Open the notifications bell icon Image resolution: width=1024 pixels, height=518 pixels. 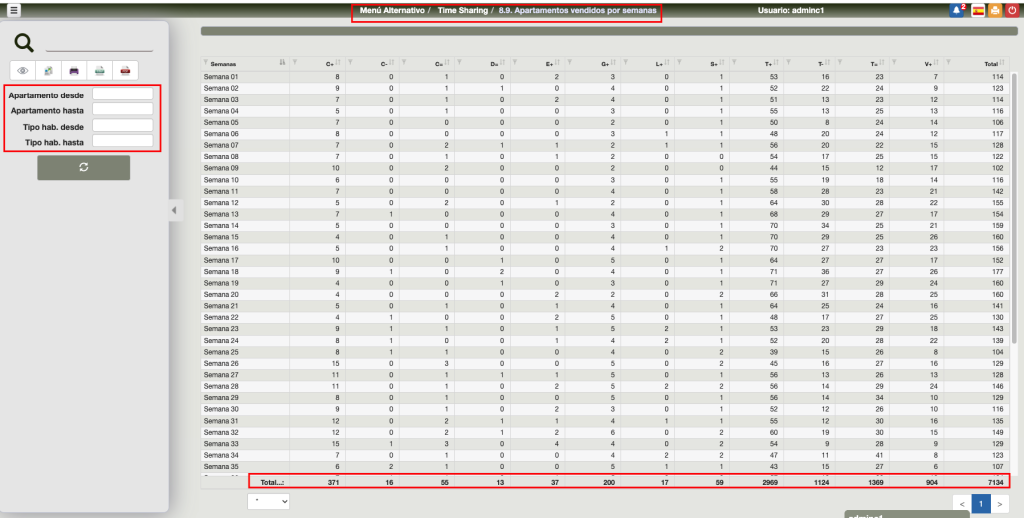tap(956, 10)
